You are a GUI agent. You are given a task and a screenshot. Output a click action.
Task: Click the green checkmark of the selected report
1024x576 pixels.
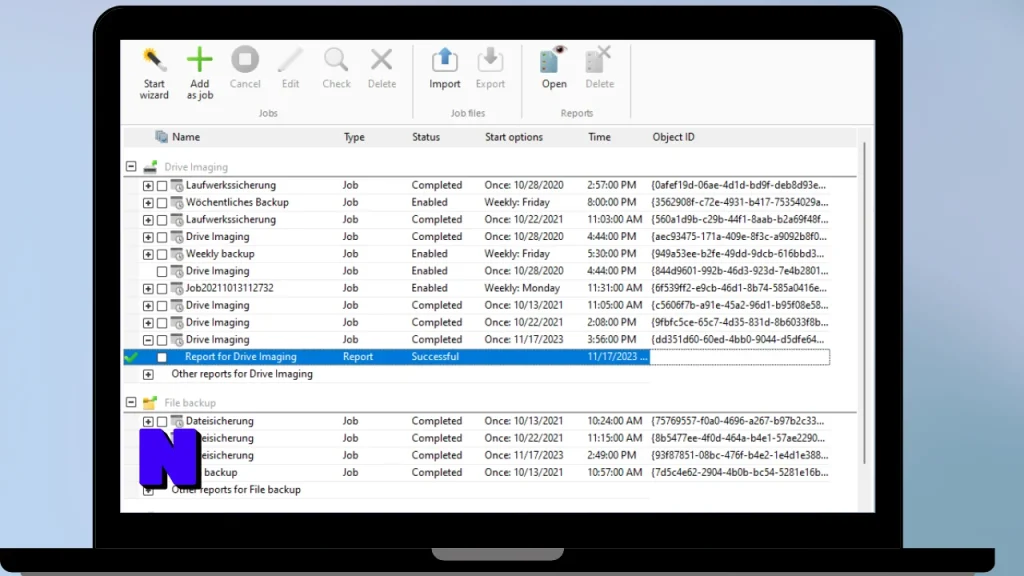(131, 357)
